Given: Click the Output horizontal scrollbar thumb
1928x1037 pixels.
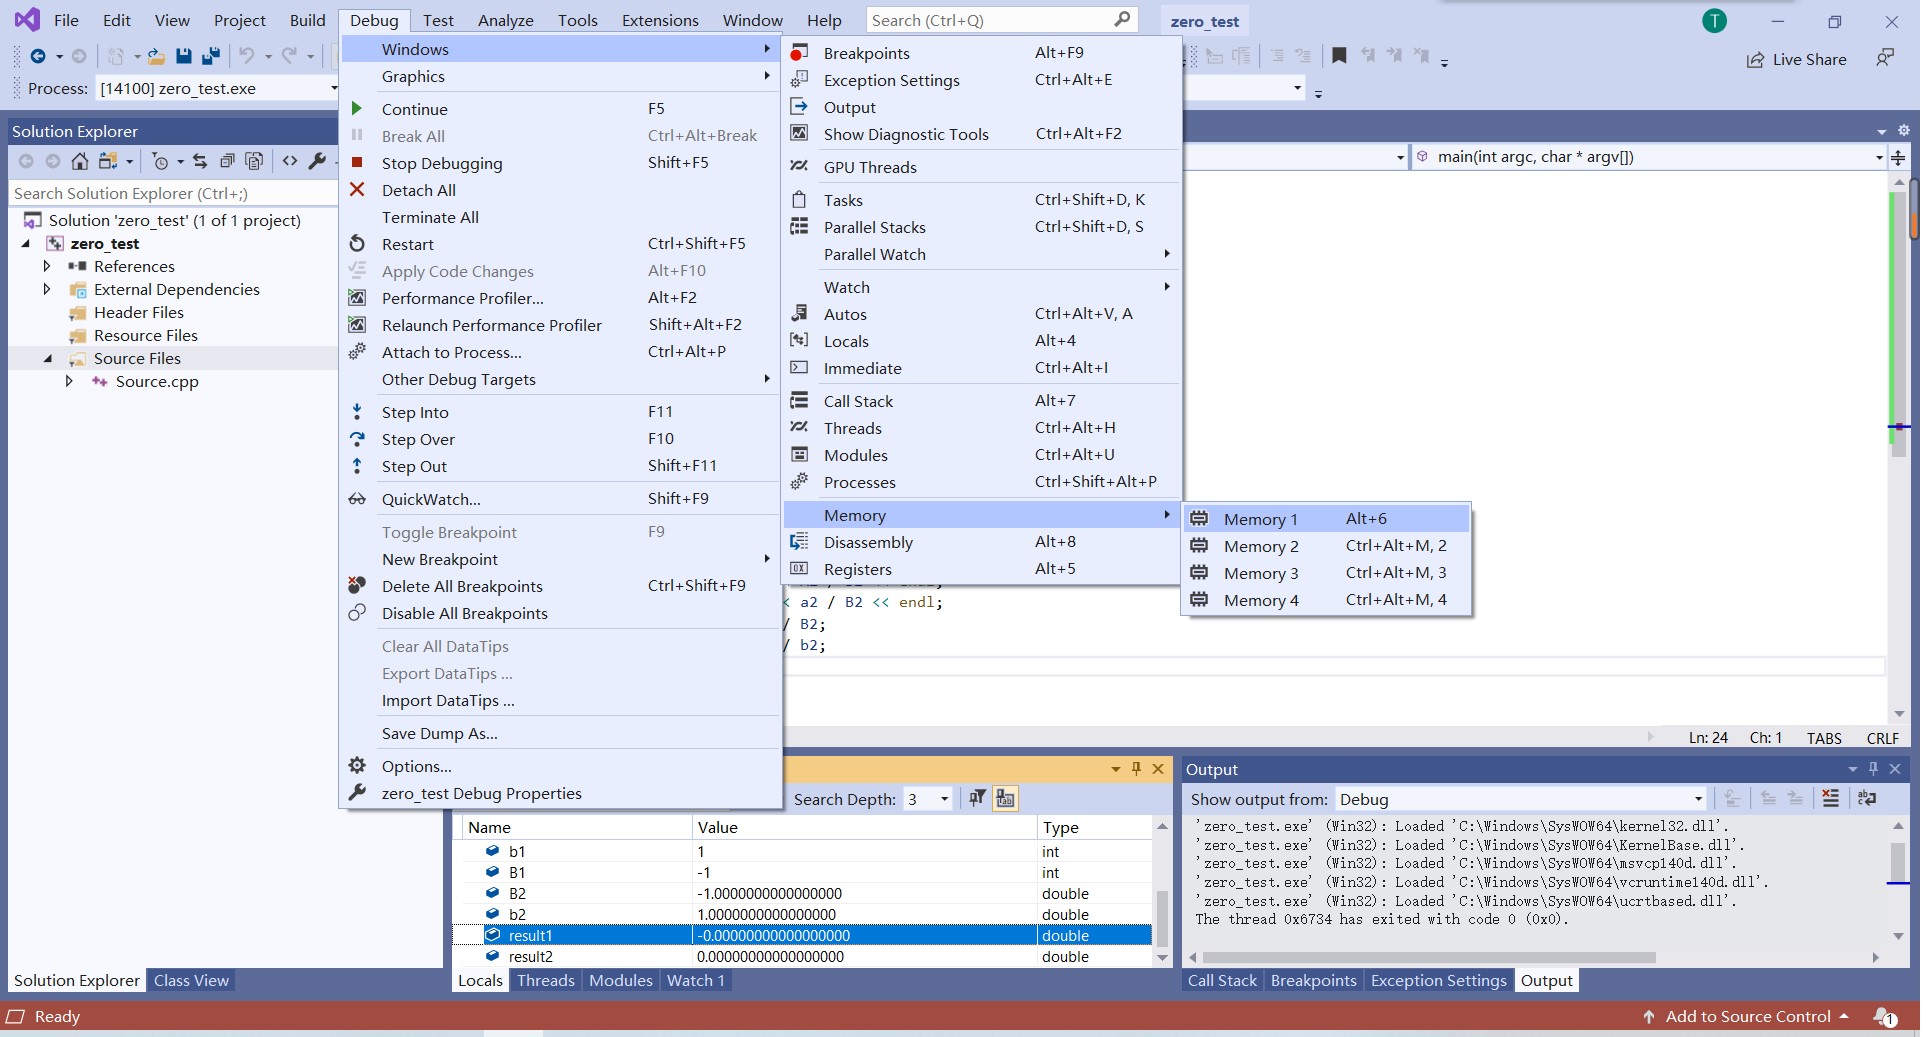Looking at the screenshot, I should pyautogui.click(x=1428, y=957).
